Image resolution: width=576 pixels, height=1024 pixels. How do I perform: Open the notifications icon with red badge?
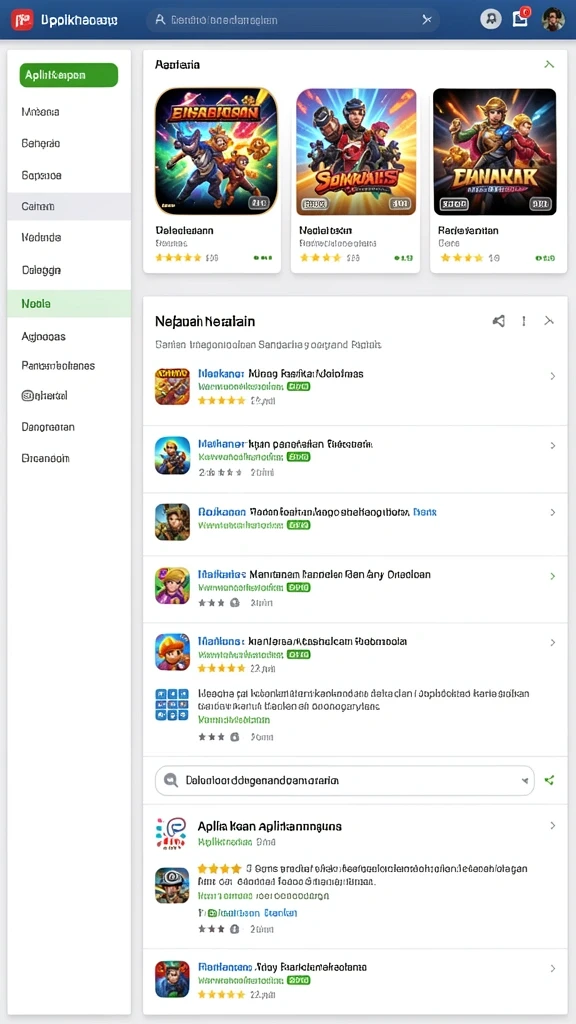click(520, 18)
